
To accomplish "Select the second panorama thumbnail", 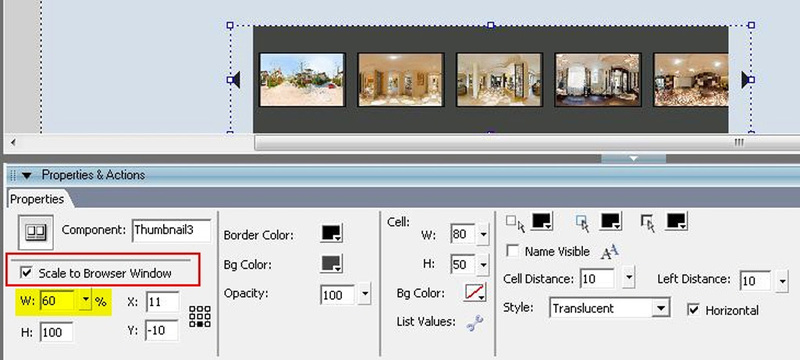I will pos(401,80).
